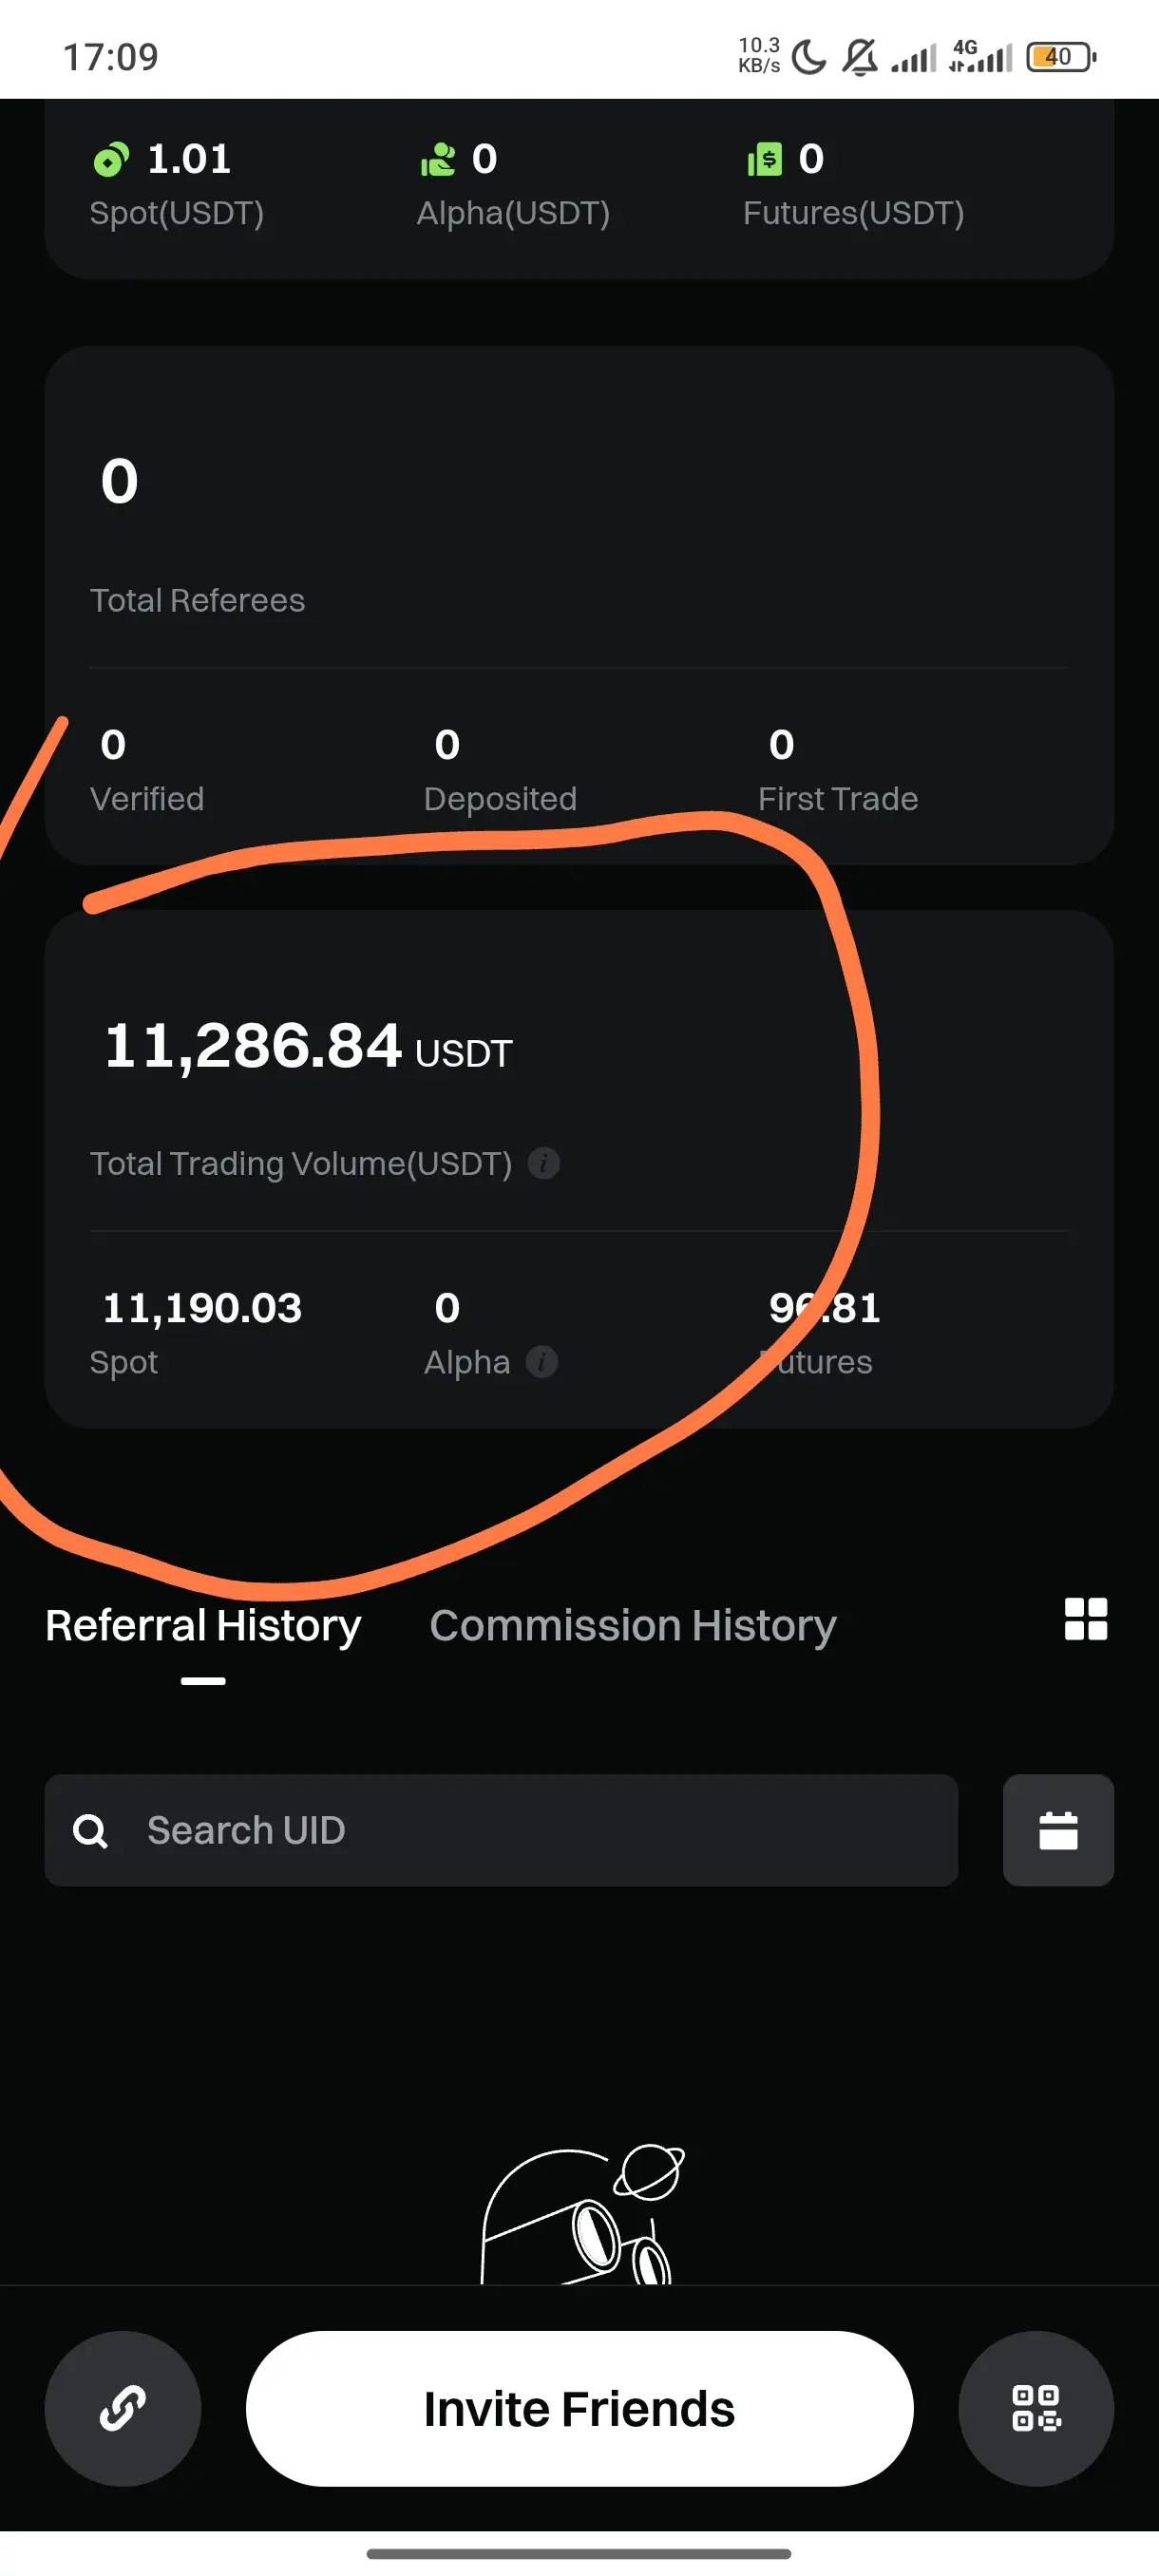1159x2576 pixels.
Task: Tap the grid view icon
Action: click(x=1085, y=1619)
